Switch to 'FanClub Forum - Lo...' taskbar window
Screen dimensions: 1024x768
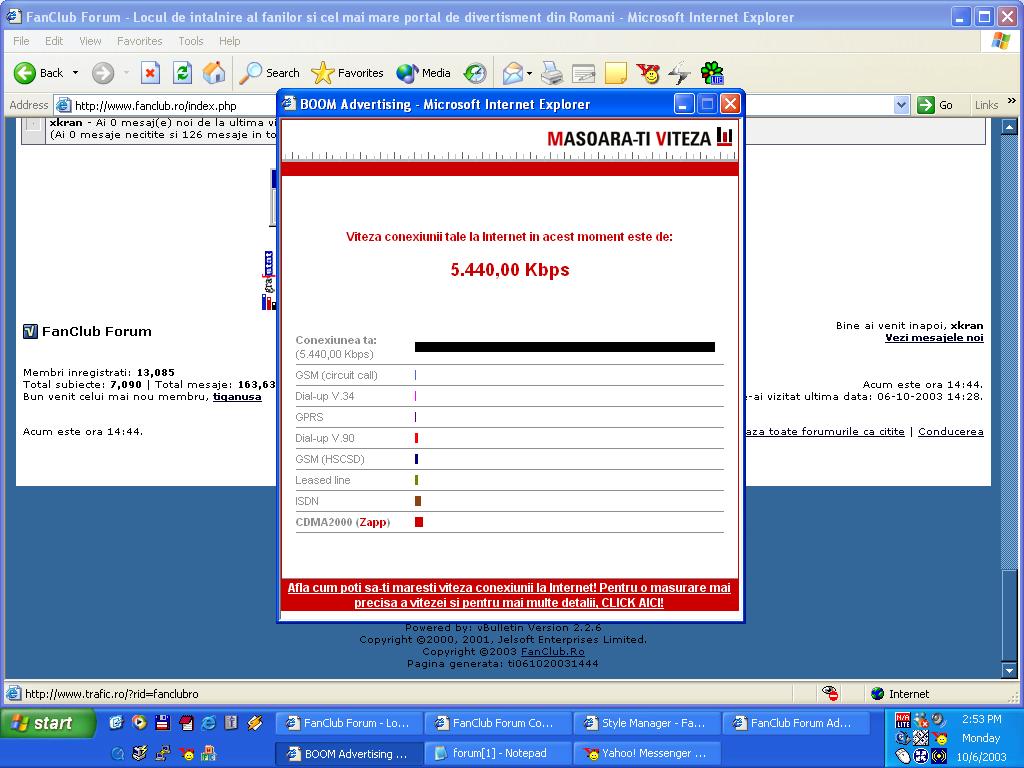(x=347, y=723)
